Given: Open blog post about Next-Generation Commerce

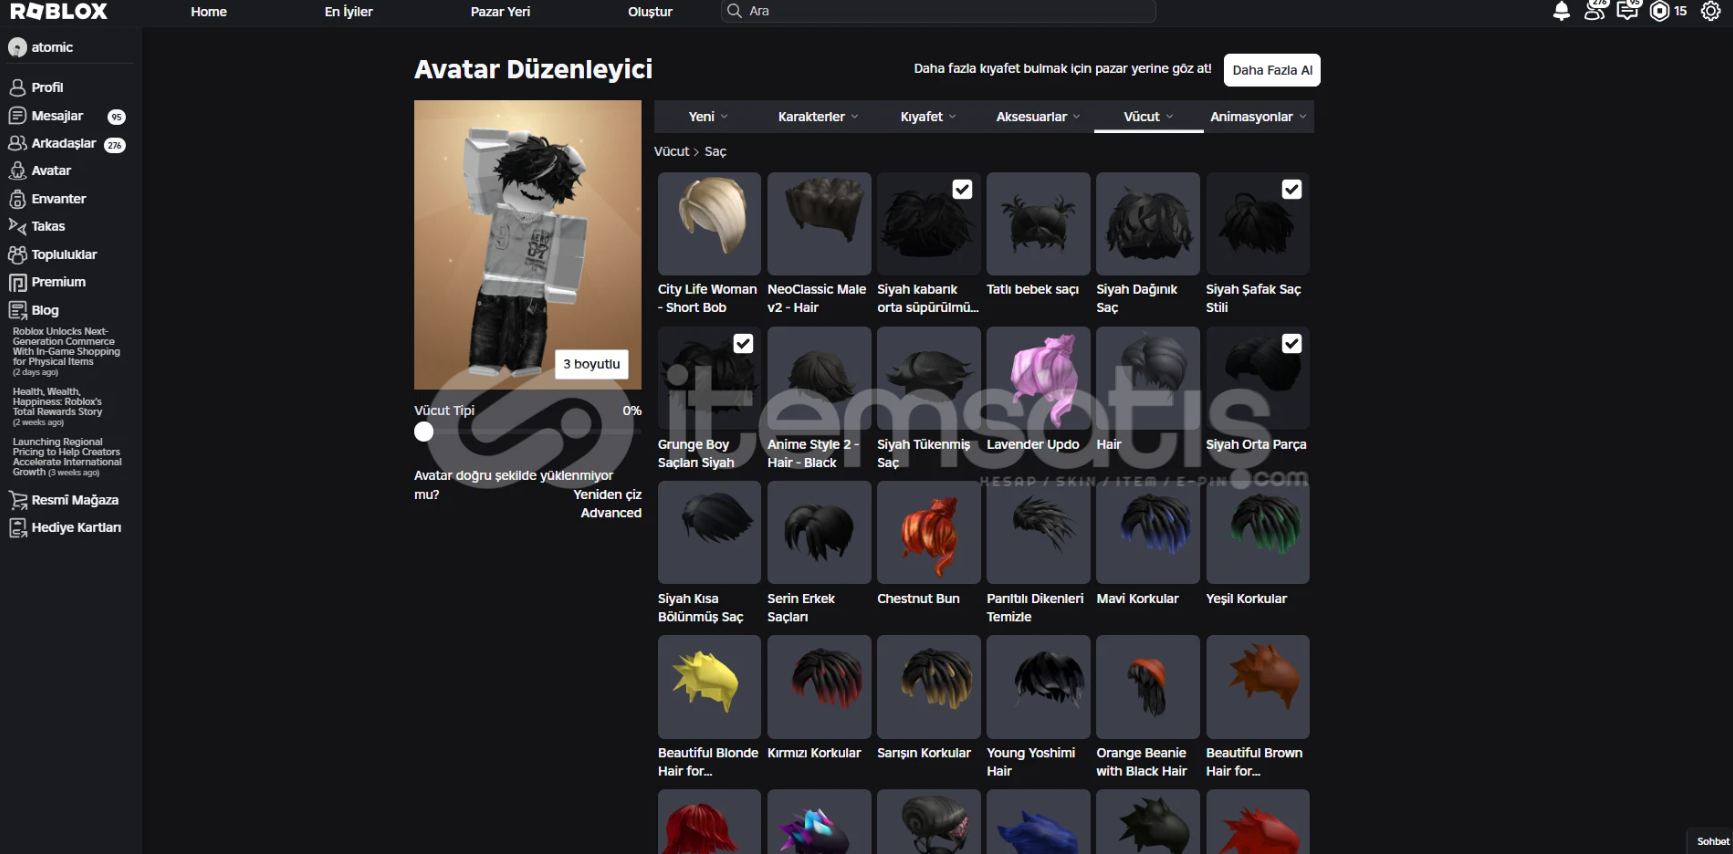Looking at the screenshot, I should pos(66,351).
